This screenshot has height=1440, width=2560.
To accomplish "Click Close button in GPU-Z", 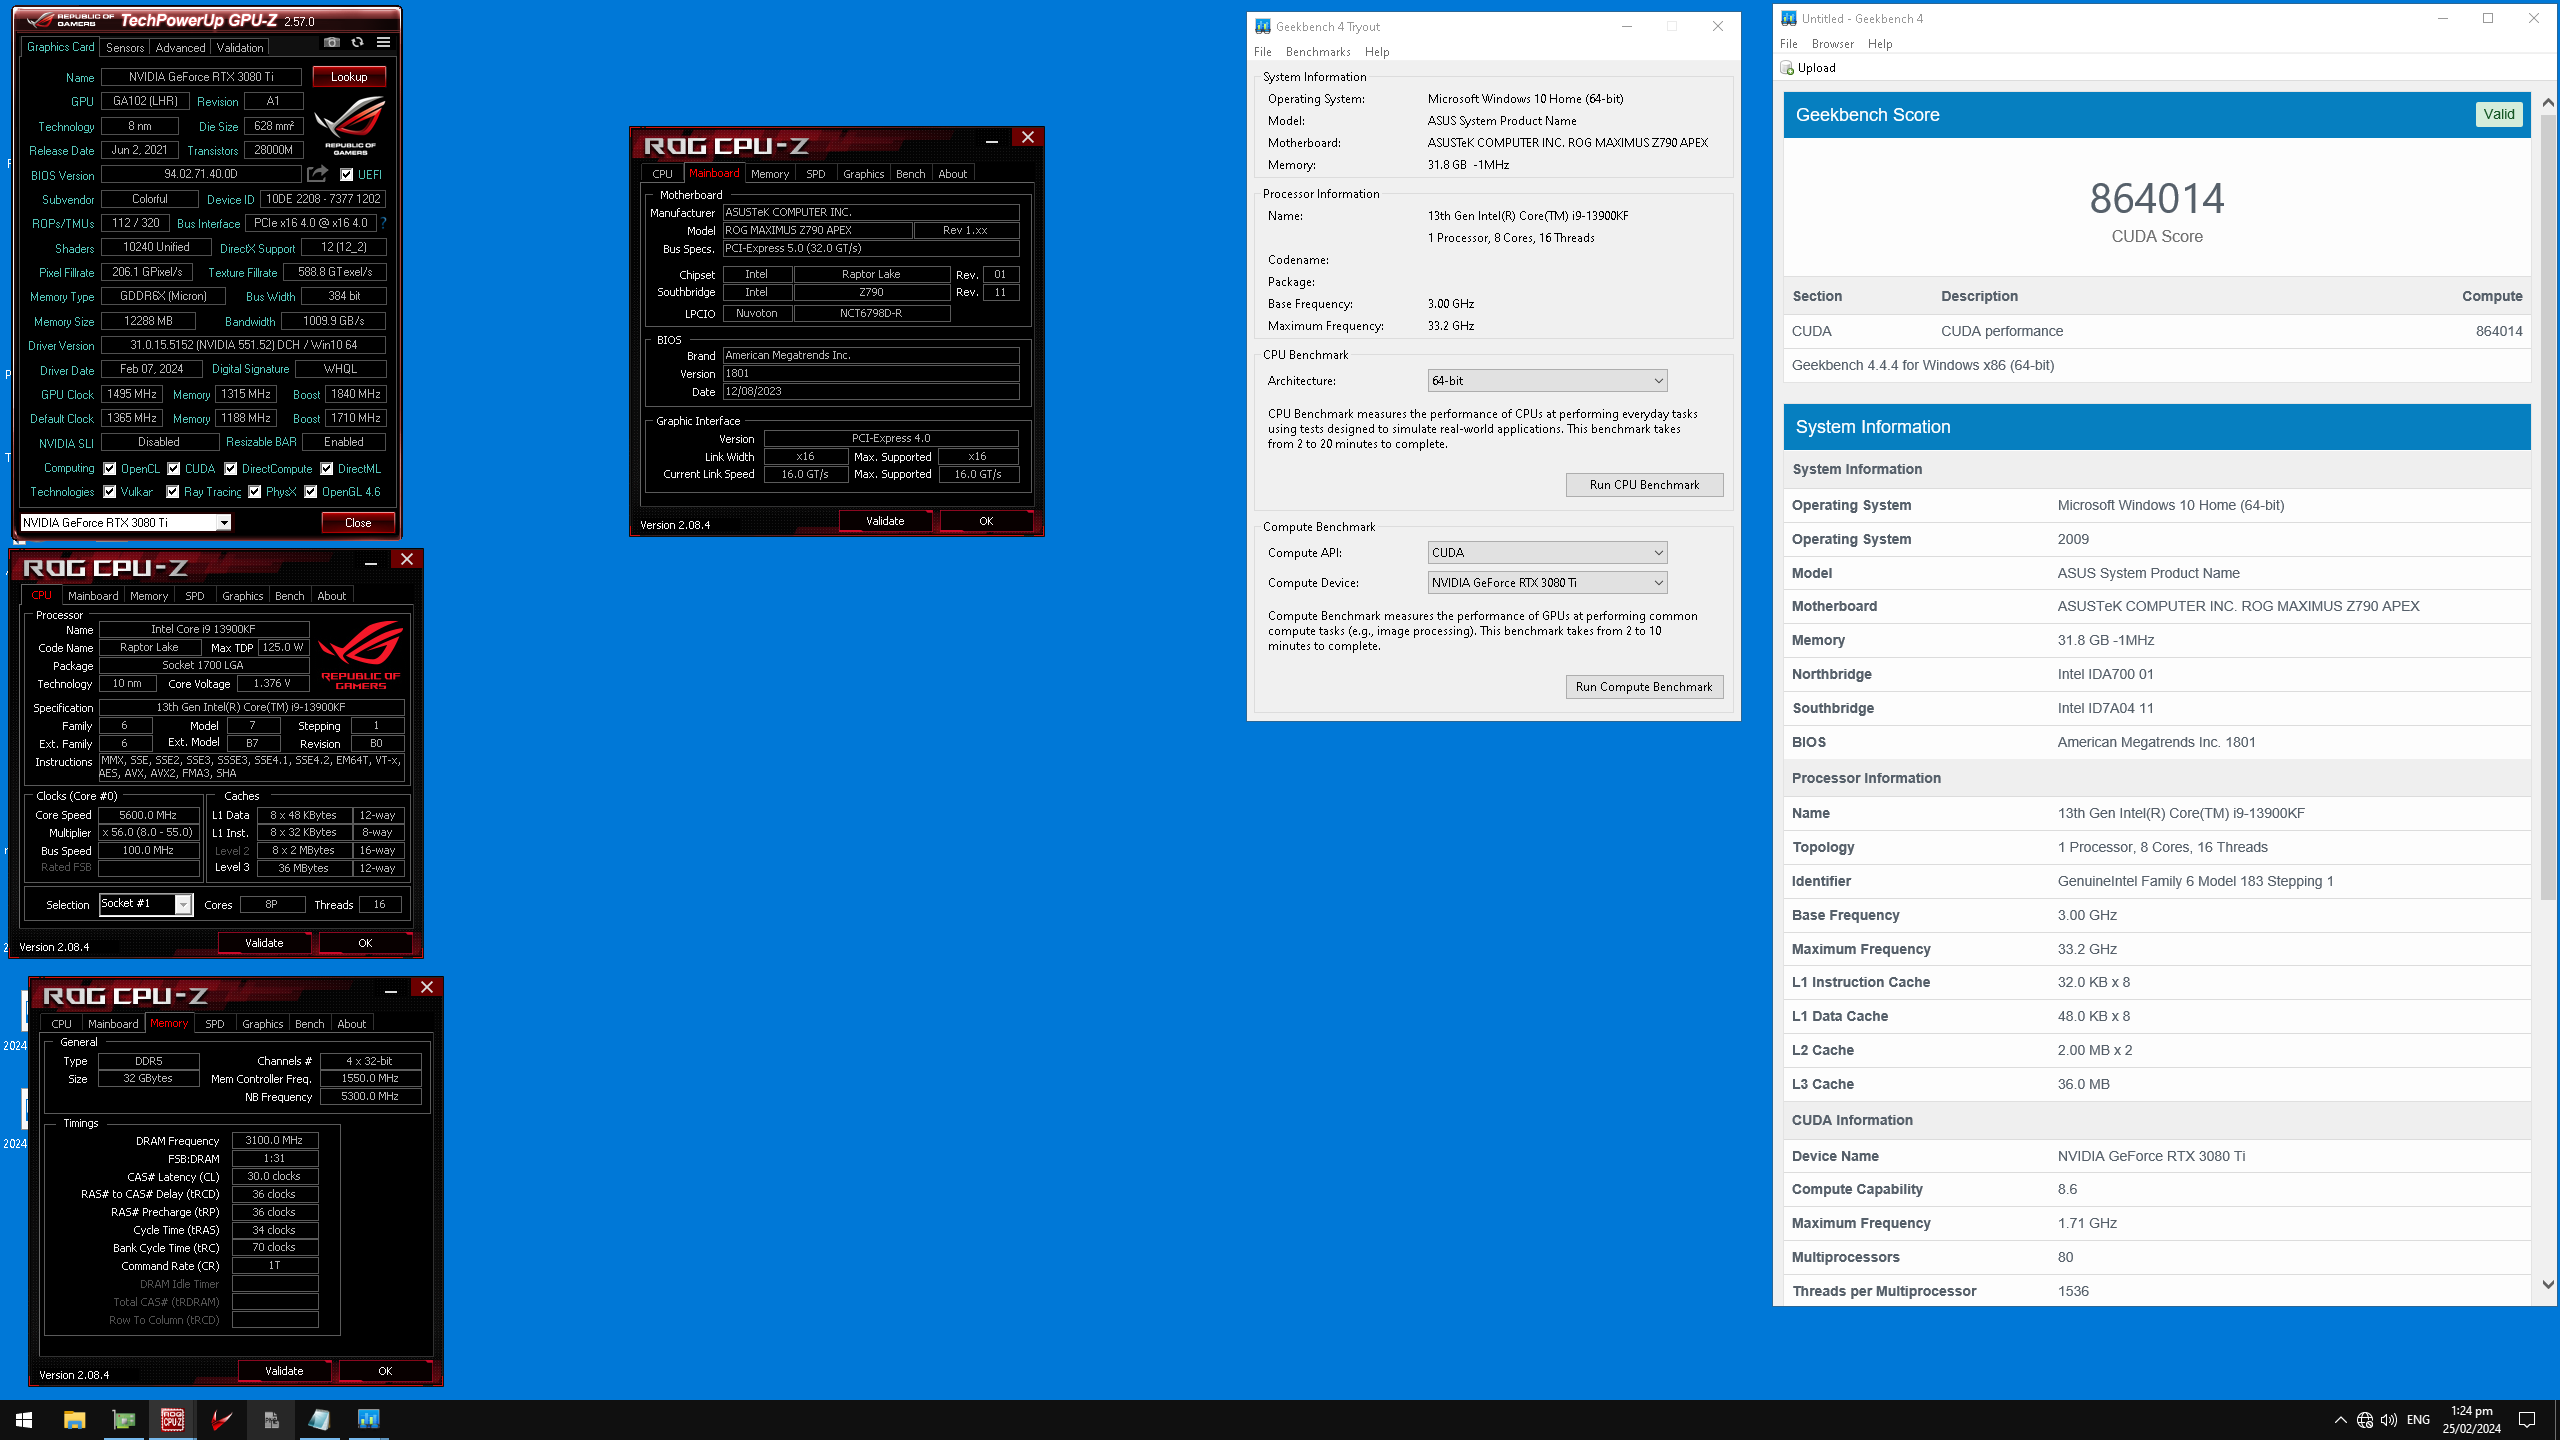I will pos(358,523).
